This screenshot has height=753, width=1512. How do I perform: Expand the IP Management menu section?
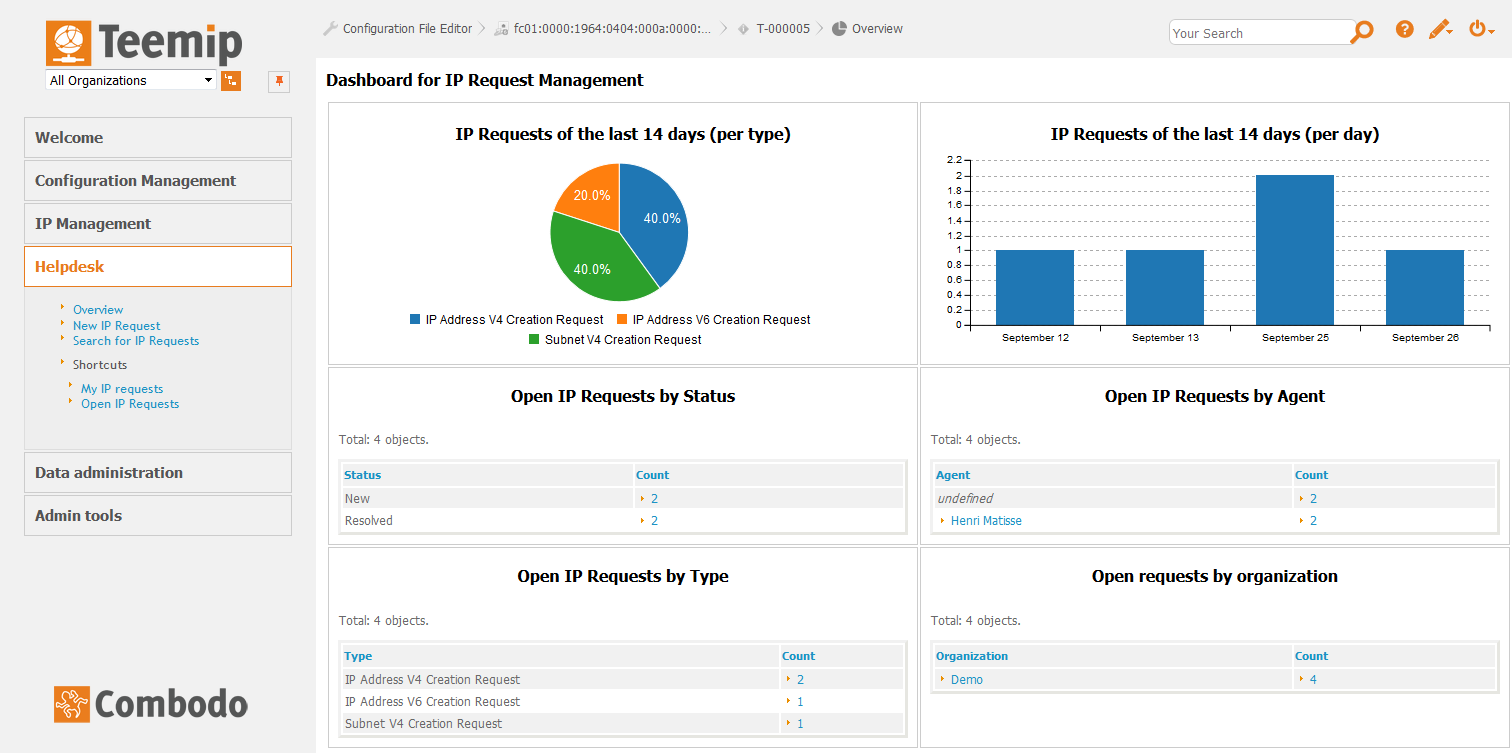[157, 224]
